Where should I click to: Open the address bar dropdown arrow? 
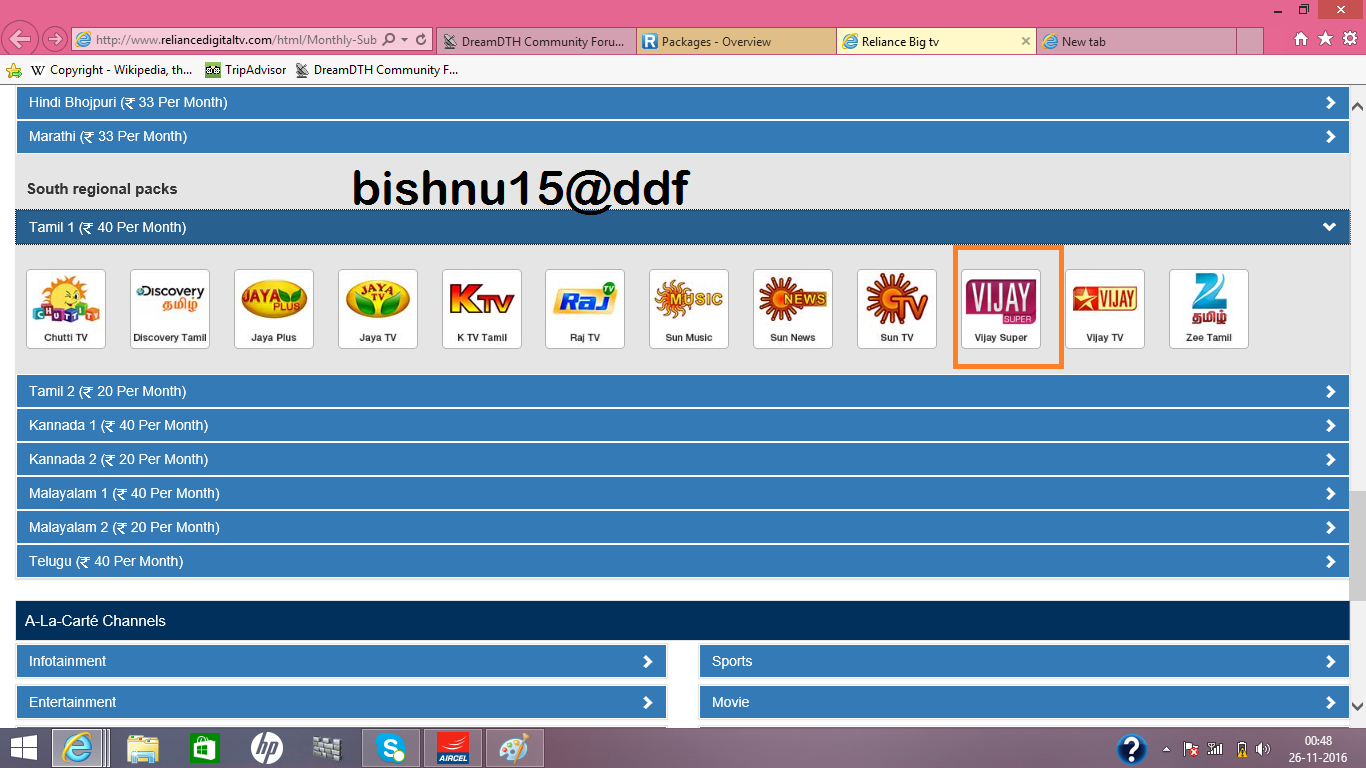coord(404,40)
